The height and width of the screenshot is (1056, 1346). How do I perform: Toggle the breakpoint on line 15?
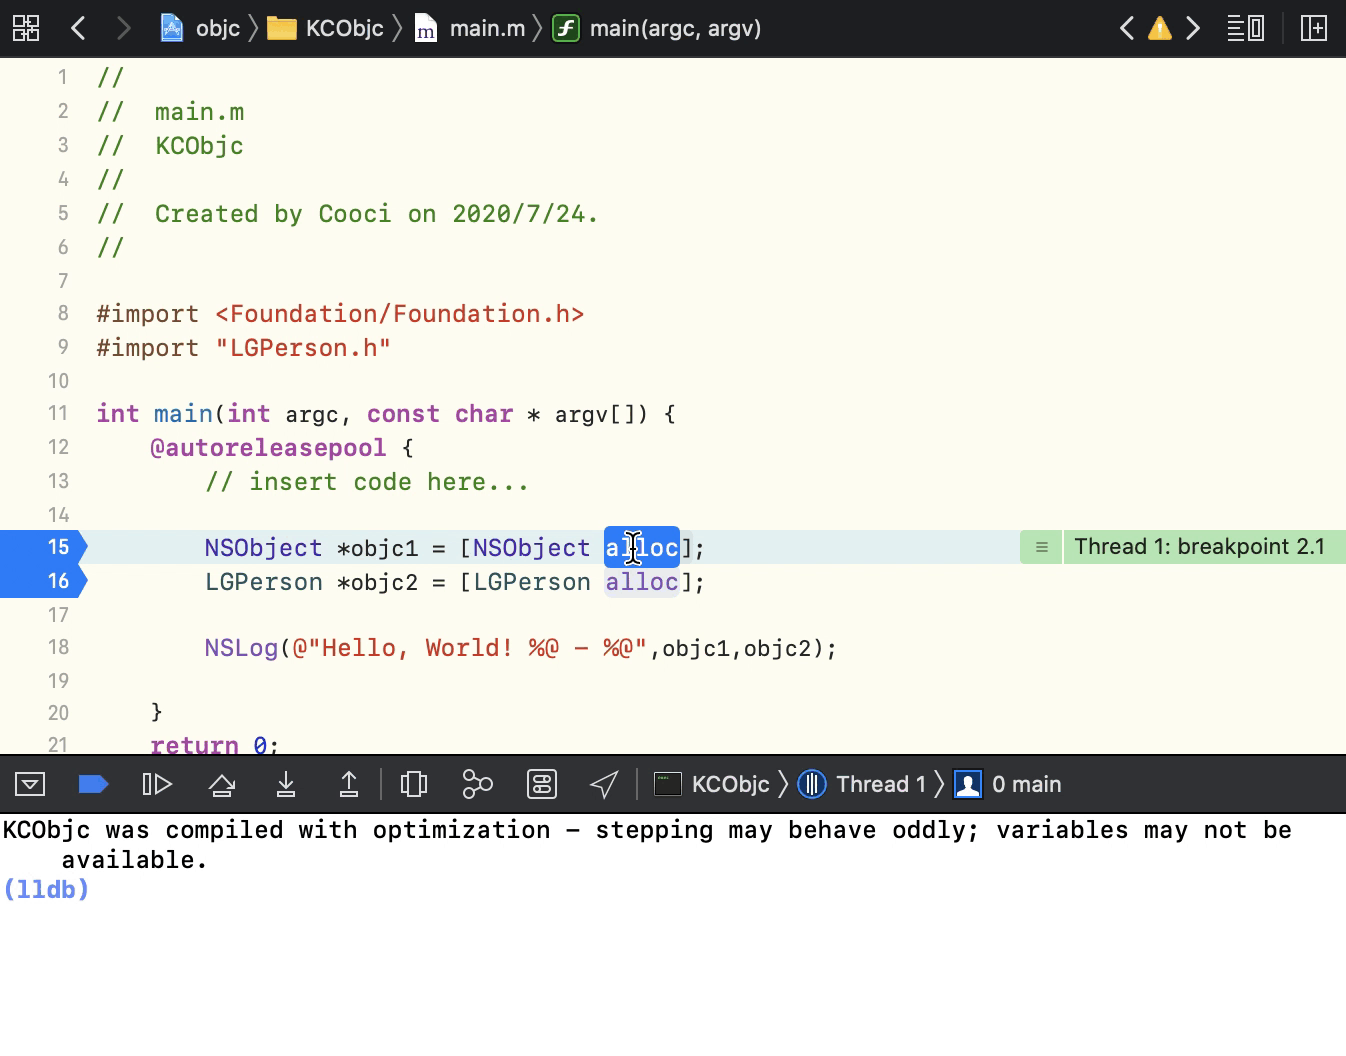click(44, 547)
